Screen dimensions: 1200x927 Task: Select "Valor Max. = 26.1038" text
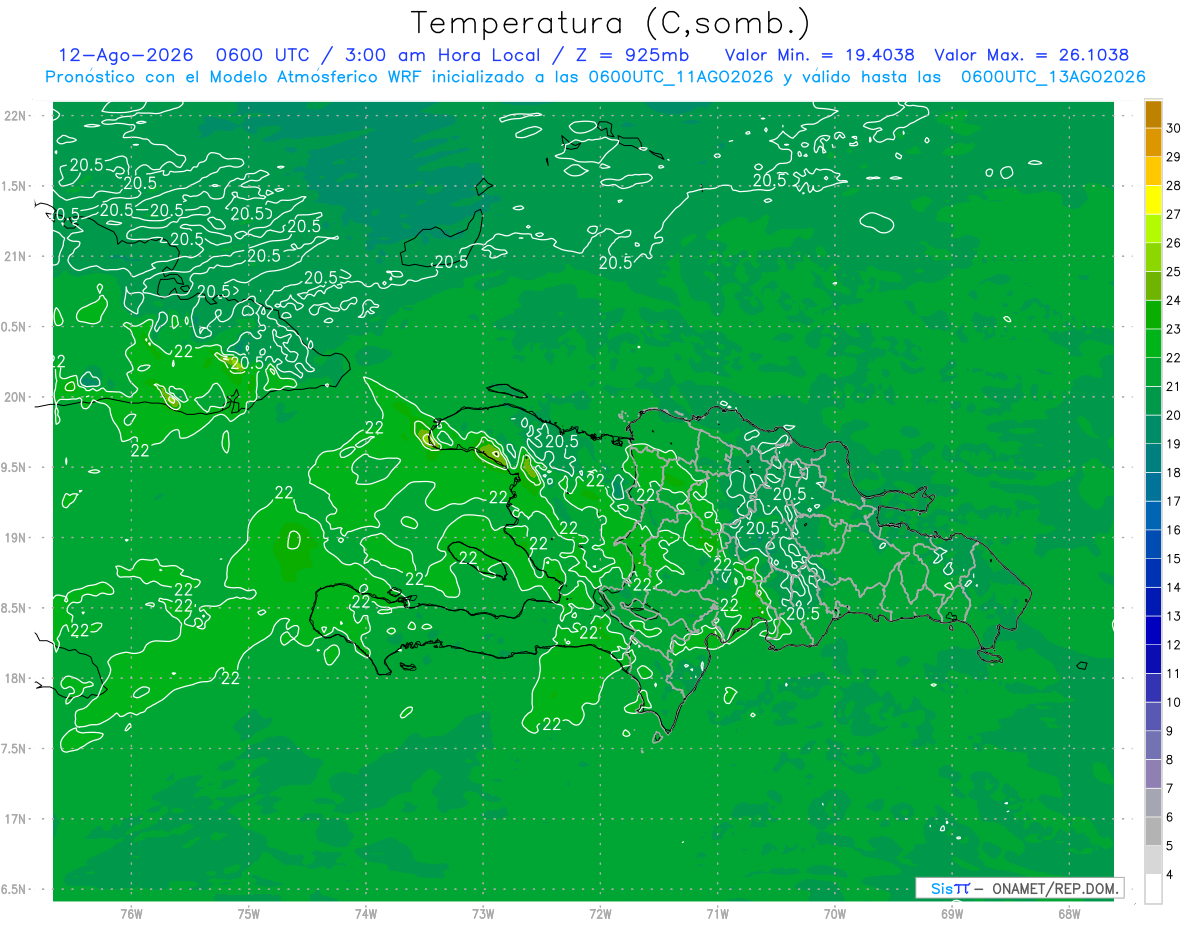point(1033,55)
